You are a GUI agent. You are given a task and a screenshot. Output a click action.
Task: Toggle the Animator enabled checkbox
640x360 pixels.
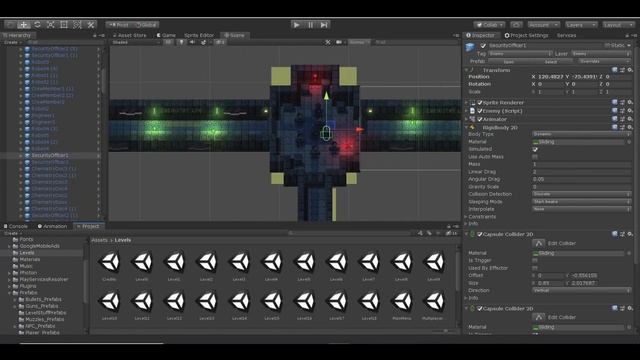tap(480, 119)
